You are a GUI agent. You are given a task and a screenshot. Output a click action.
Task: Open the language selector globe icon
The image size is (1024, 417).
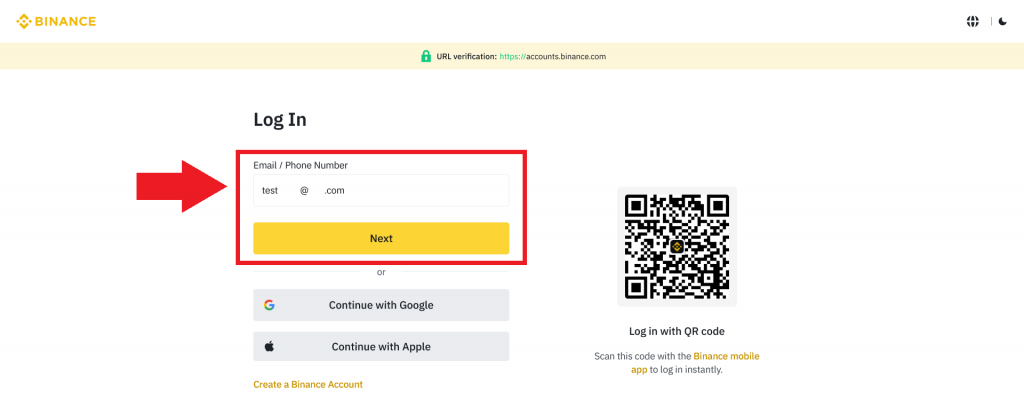[971, 21]
